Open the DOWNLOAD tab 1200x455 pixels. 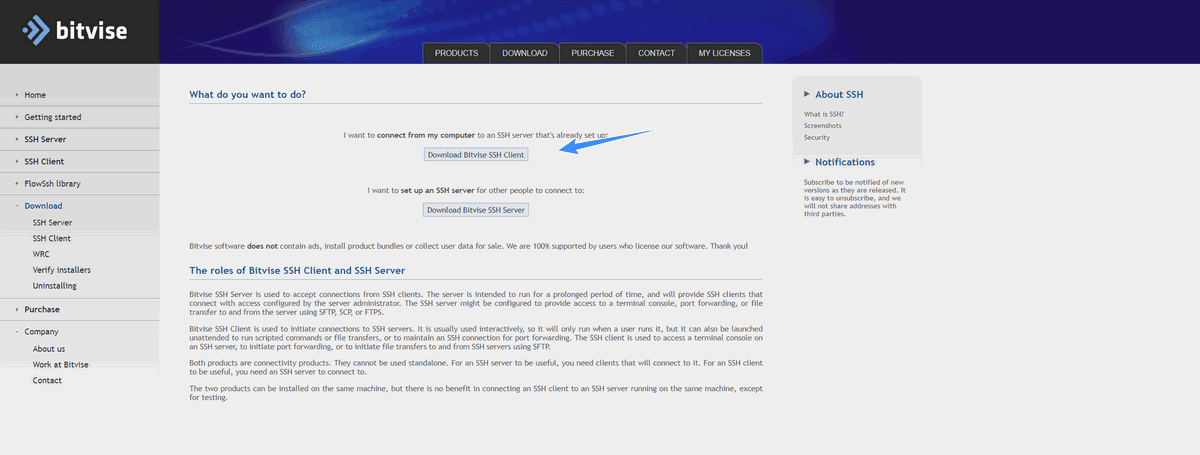[524, 53]
